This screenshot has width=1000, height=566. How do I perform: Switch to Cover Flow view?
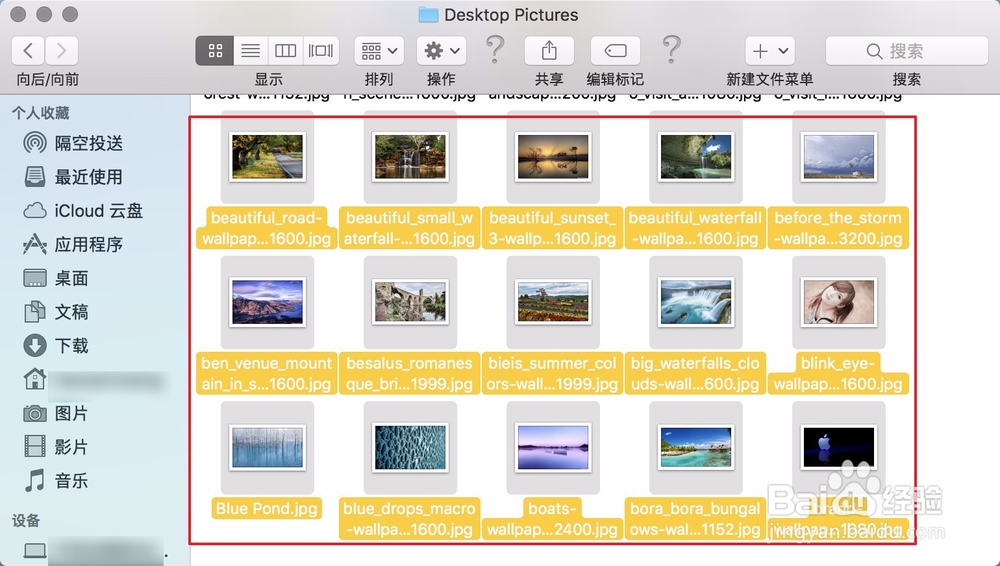point(321,50)
